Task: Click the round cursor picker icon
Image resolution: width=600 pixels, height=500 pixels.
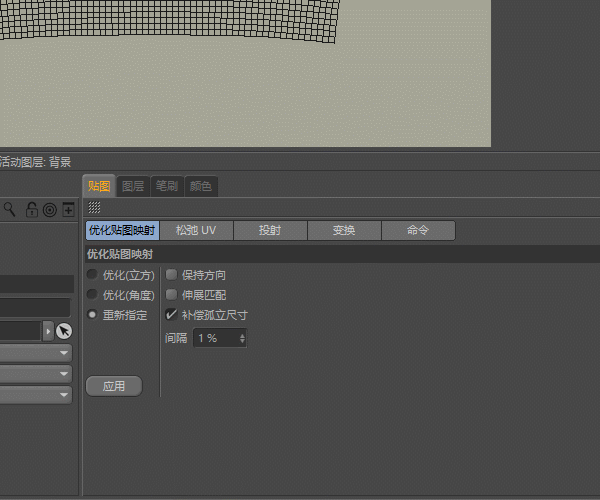Action: point(64,331)
